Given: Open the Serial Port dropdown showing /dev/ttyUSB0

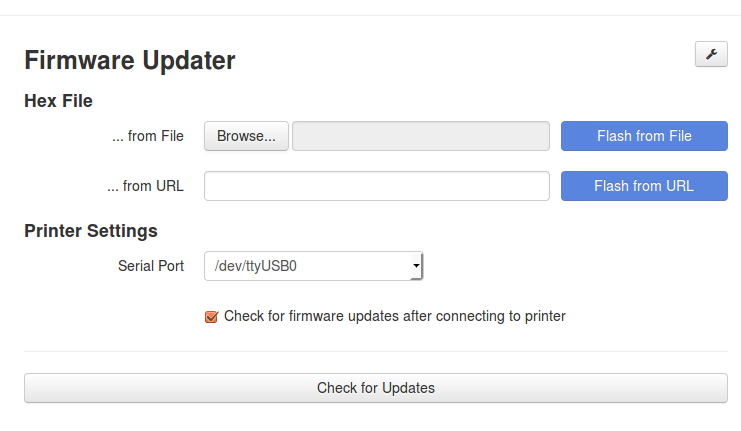Looking at the screenshot, I should click(x=313, y=266).
